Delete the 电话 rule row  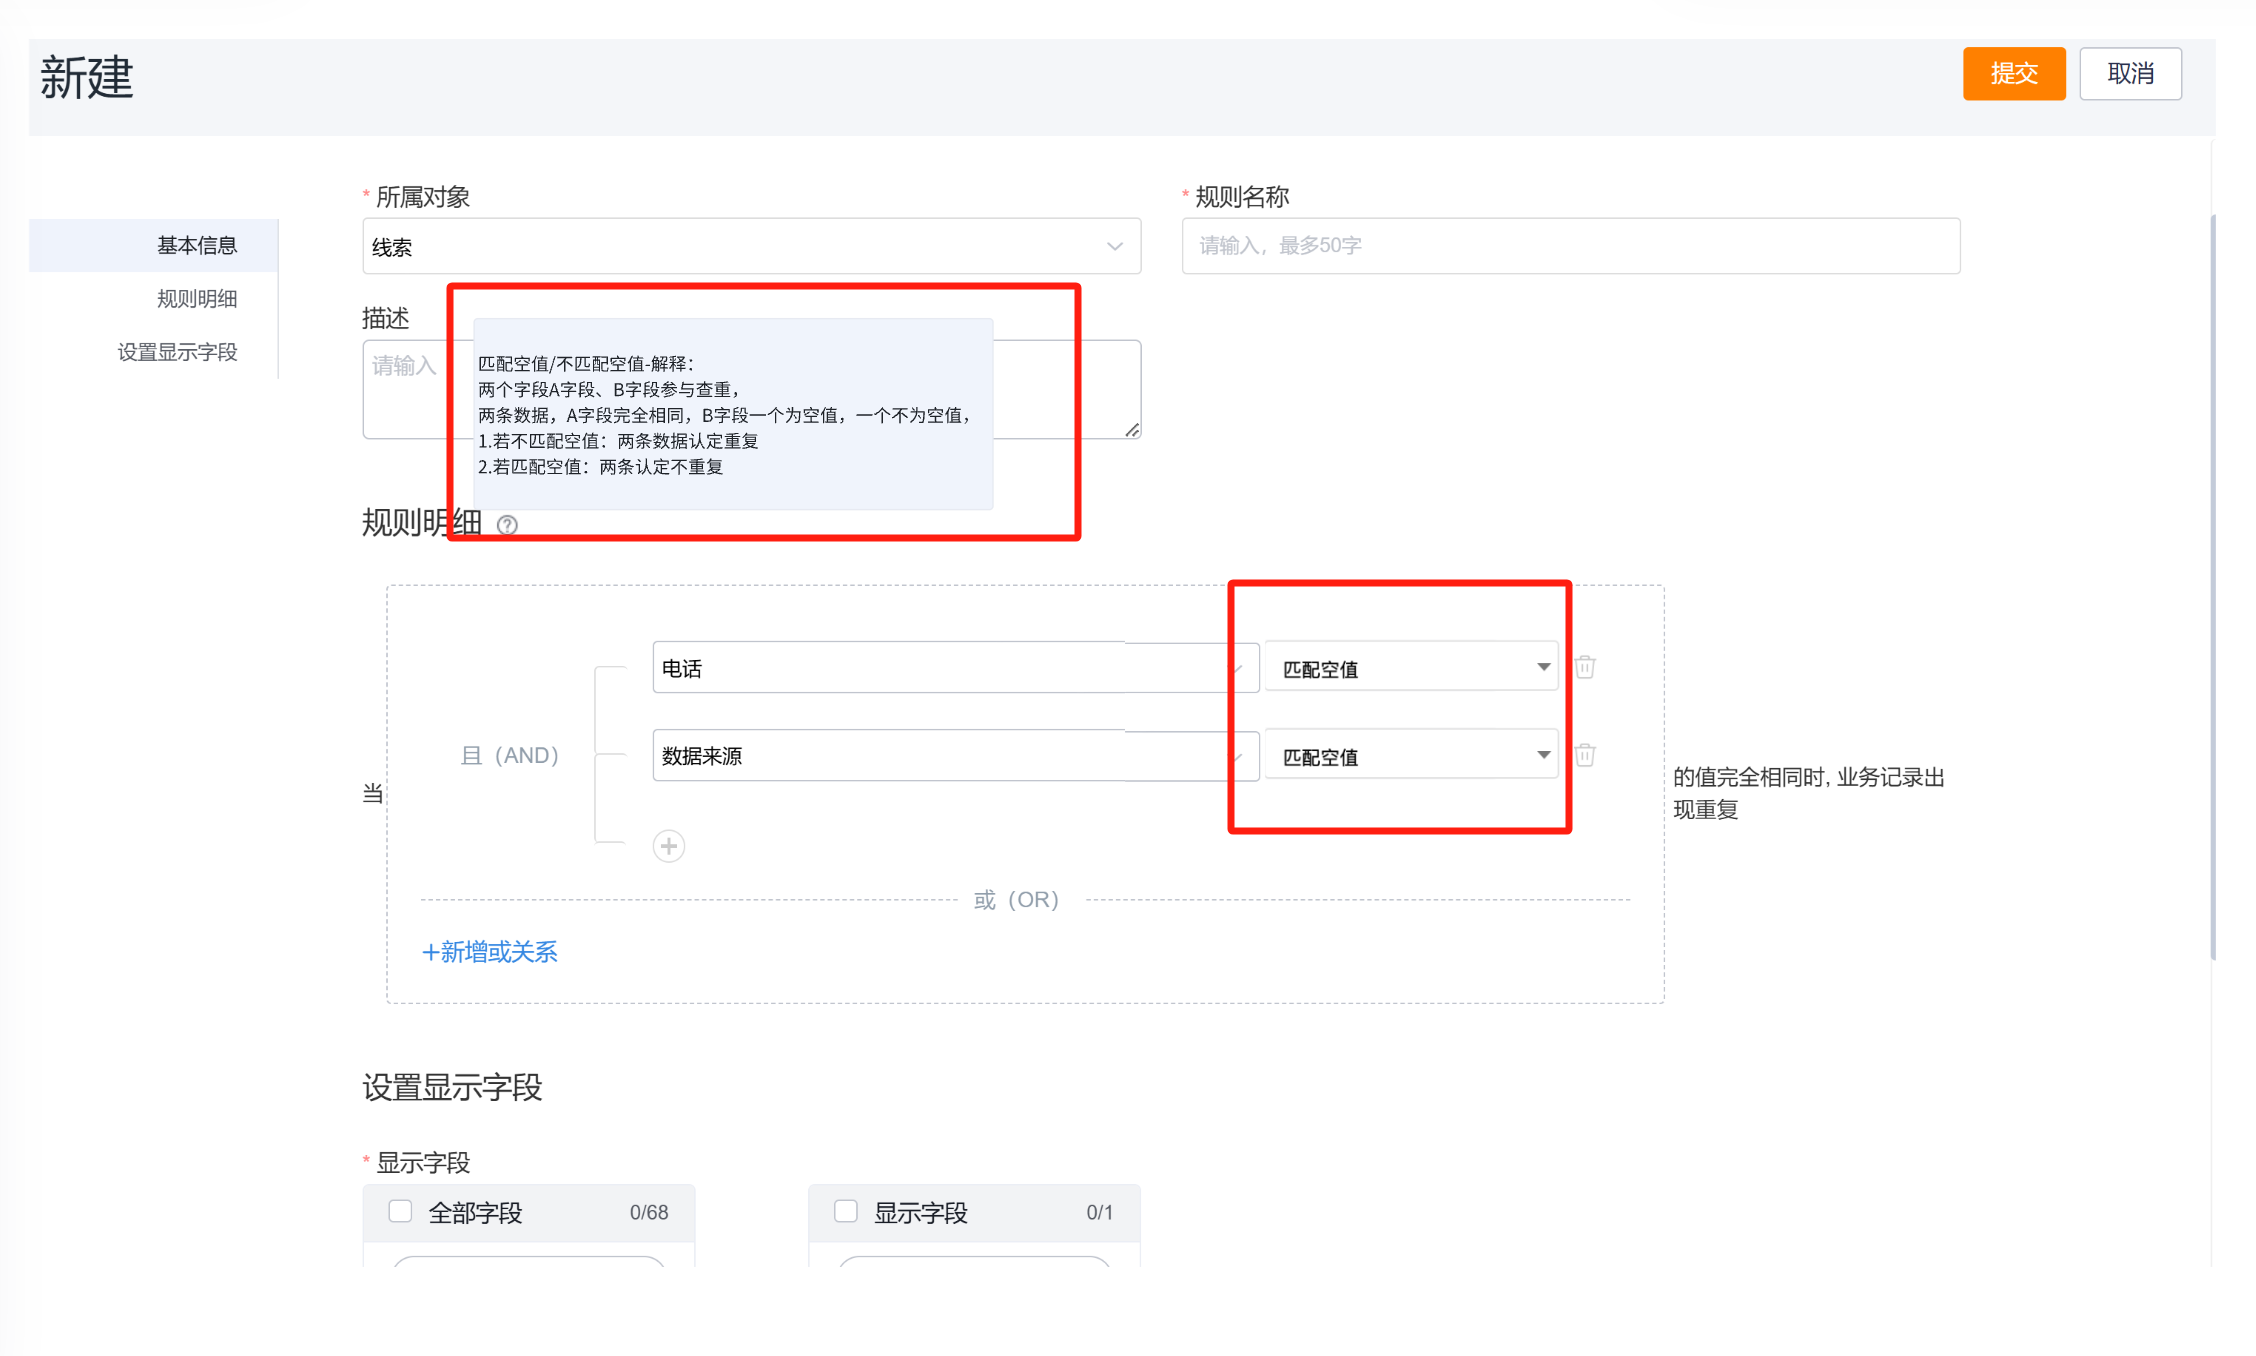[x=1585, y=667]
